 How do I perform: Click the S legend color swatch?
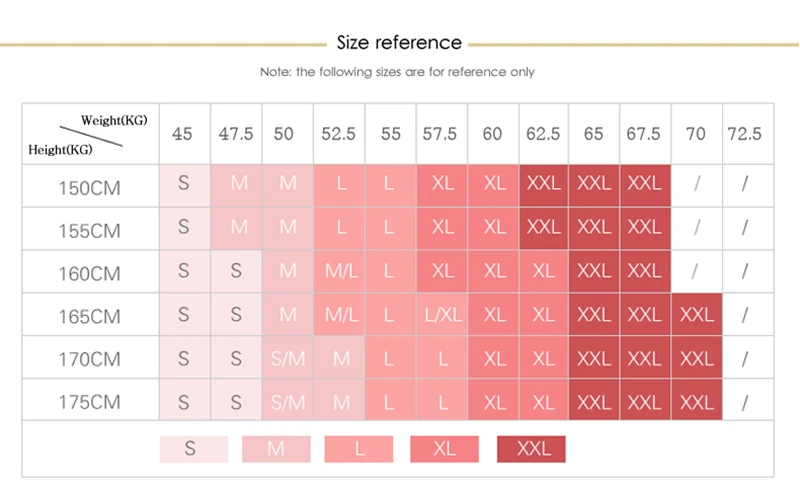click(191, 449)
